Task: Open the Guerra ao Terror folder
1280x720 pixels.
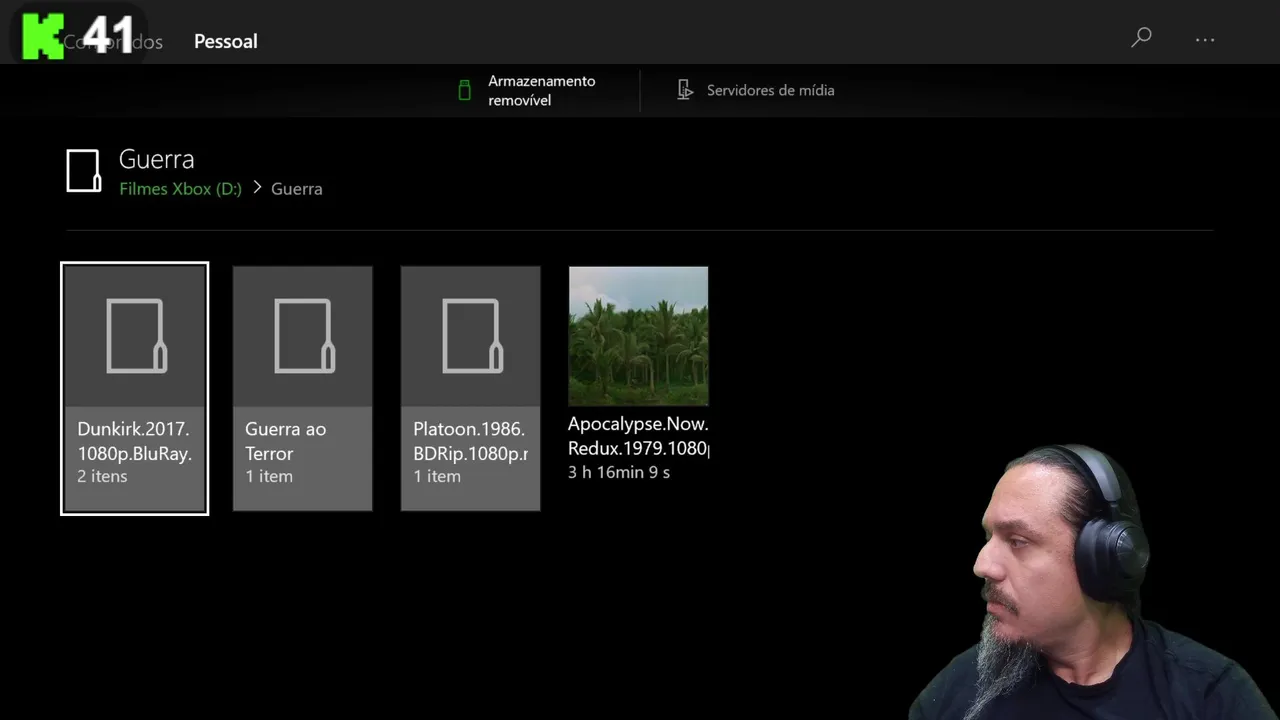Action: 303,389
